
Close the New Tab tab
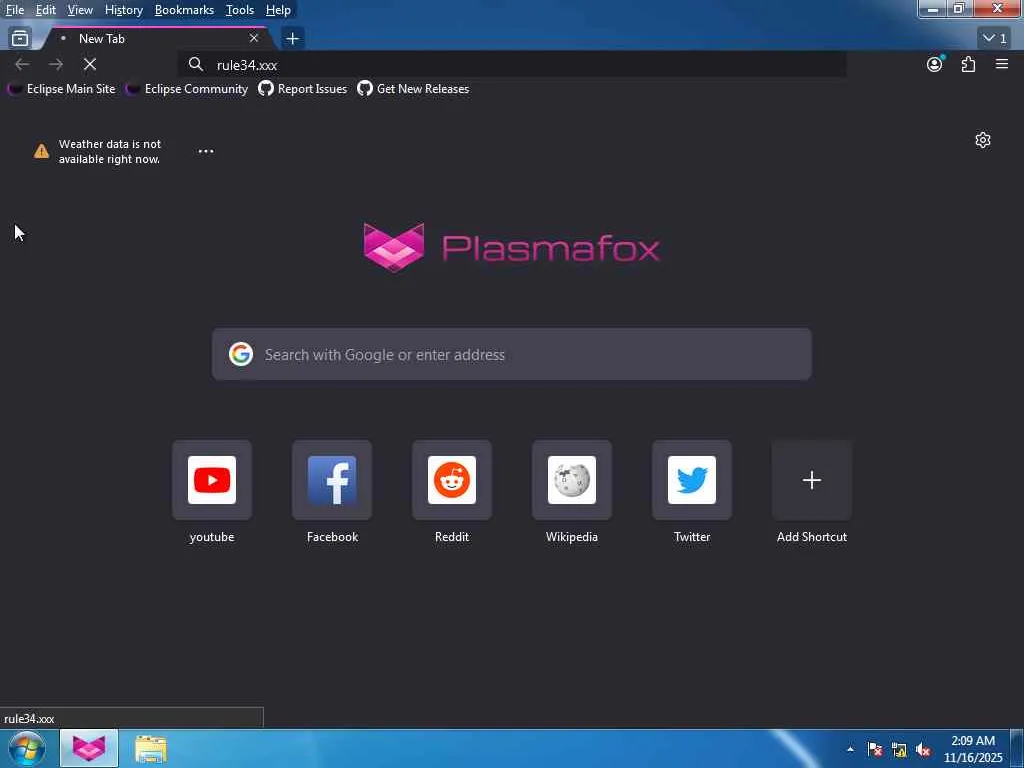coord(254,39)
